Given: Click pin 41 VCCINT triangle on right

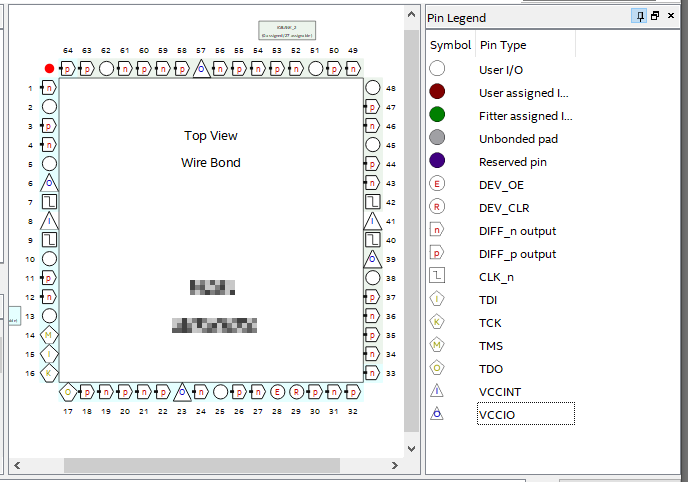Looking at the screenshot, I should coord(373,221).
